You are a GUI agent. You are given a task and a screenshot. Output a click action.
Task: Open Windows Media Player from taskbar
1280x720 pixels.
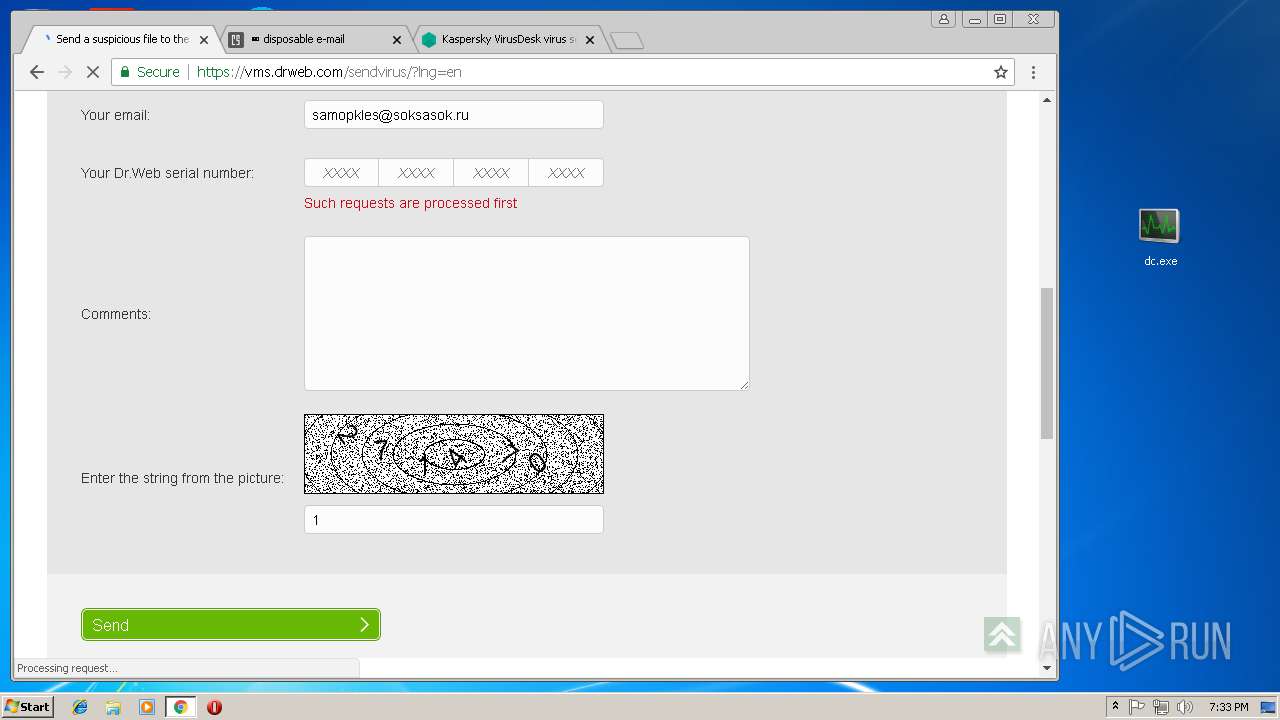pos(147,707)
